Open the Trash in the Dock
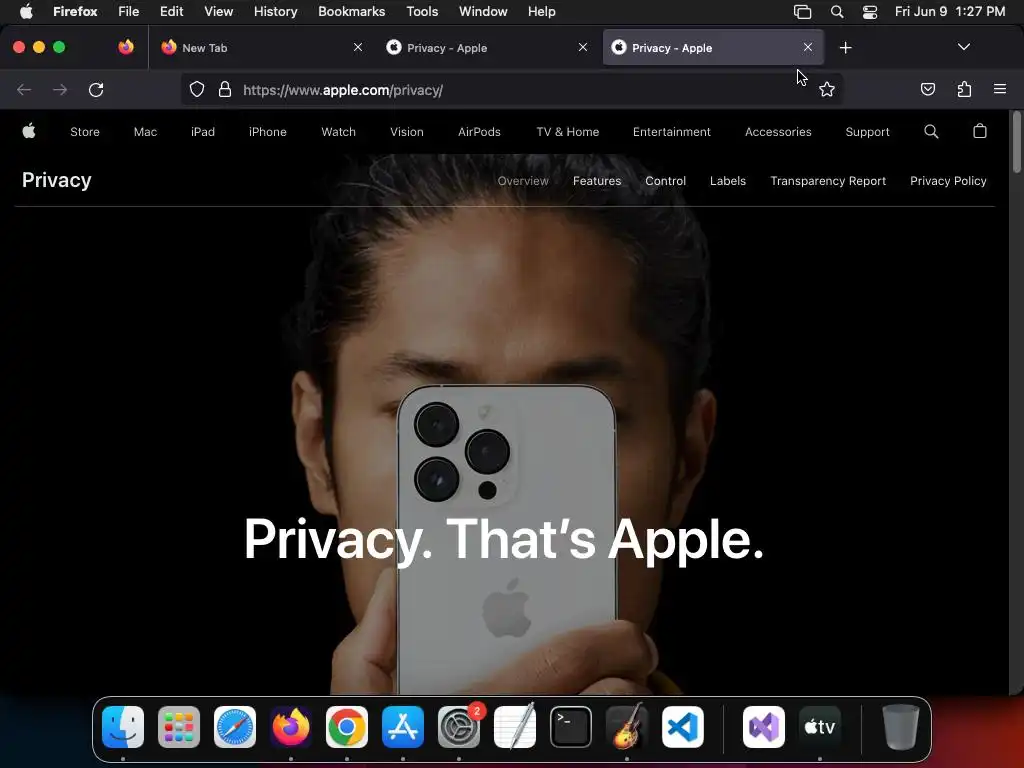The image size is (1024, 768). [x=901, y=727]
